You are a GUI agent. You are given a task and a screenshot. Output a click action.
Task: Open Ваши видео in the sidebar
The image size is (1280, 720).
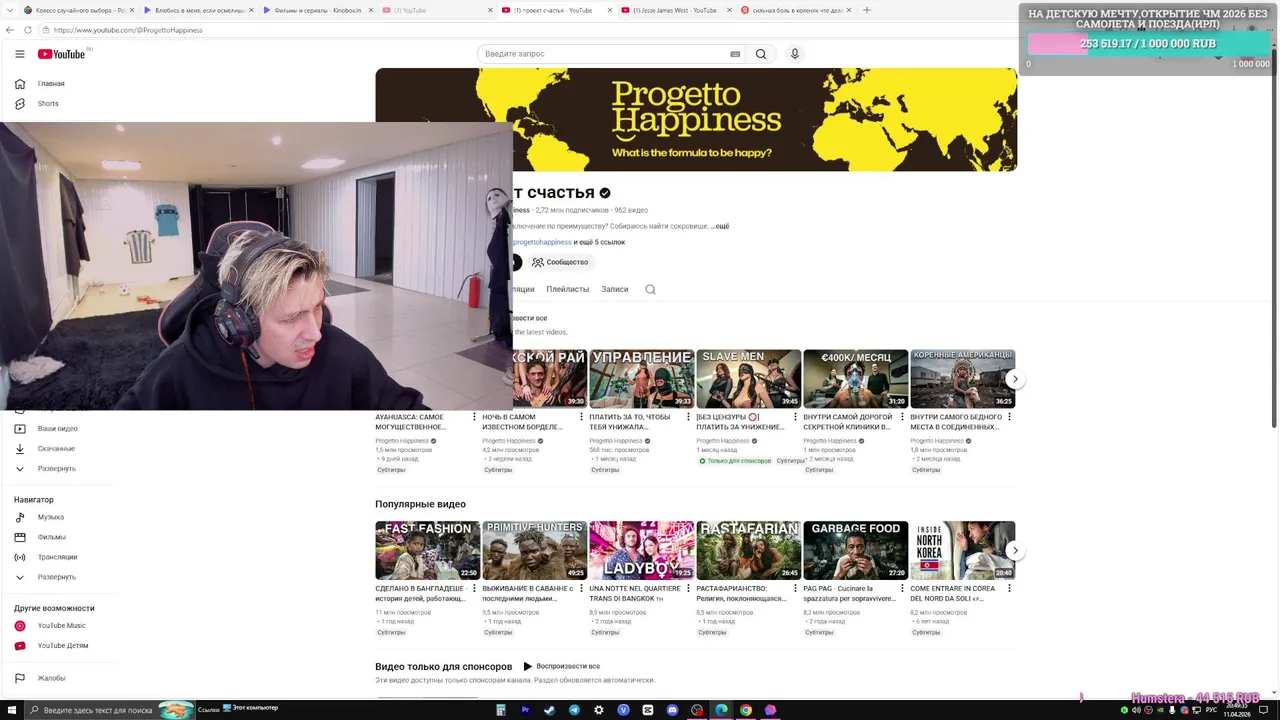pos(57,429)
